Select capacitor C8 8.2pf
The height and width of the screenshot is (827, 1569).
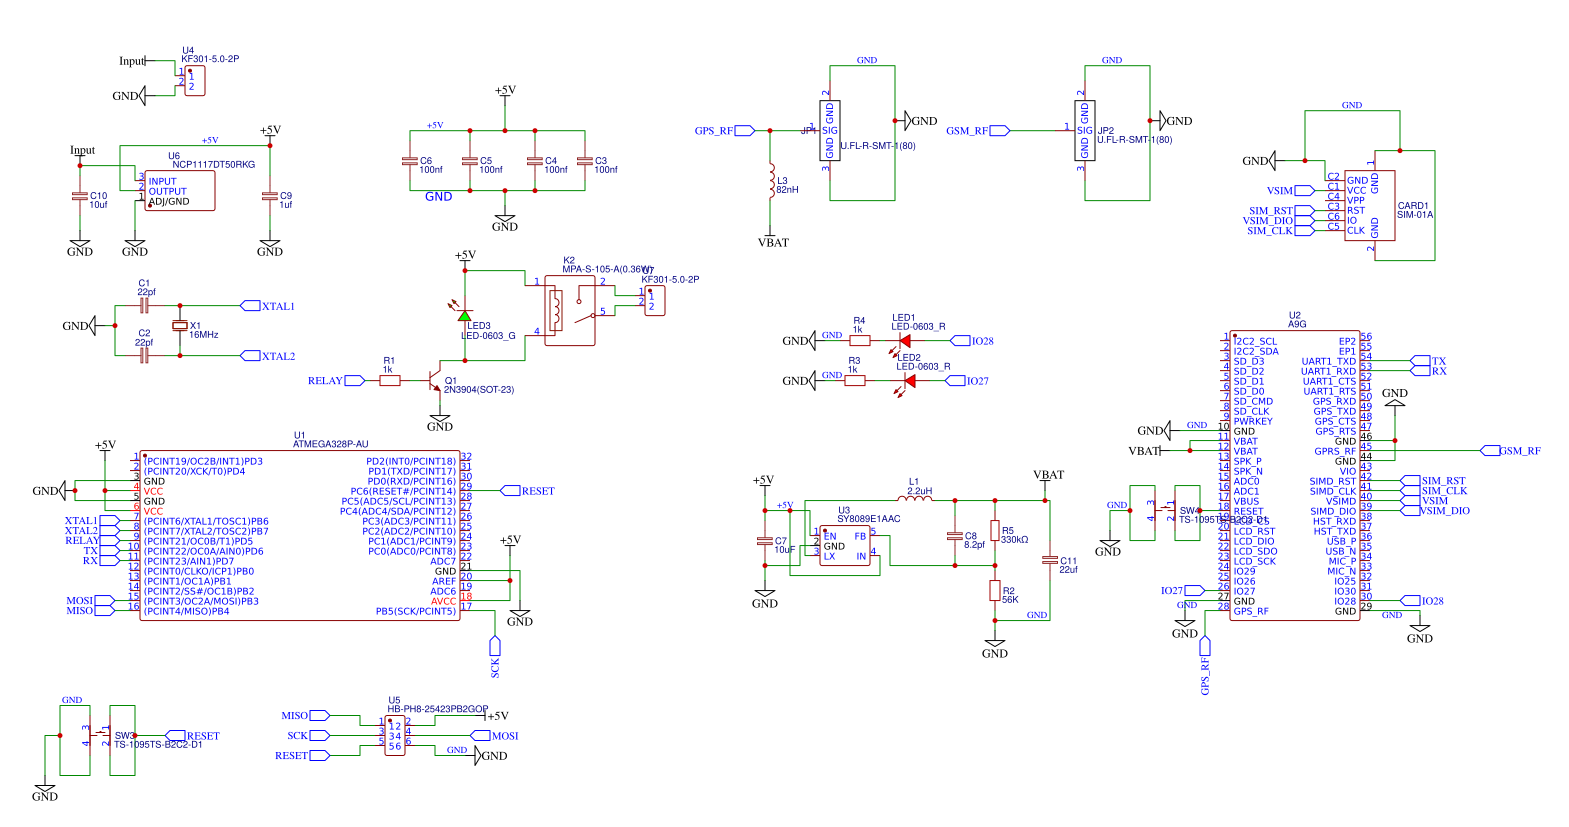point(955,536)
